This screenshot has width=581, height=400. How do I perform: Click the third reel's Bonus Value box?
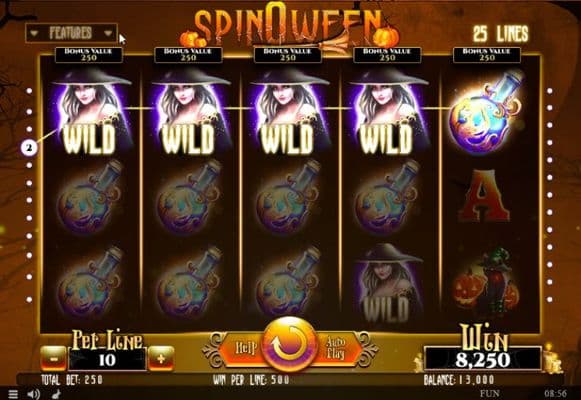pyautogui.click(x=288, y=55)
